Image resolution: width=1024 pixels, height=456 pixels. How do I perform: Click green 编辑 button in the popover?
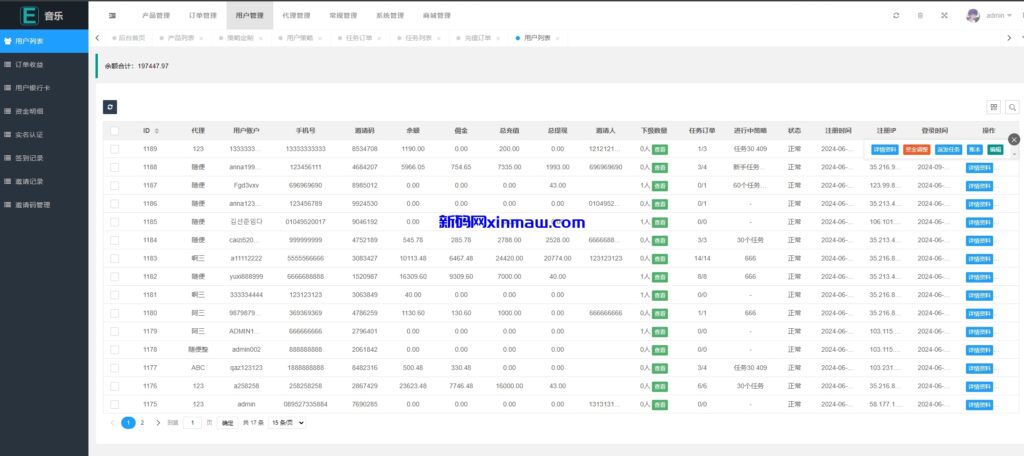pyautogui.click(x=995, y=150)
